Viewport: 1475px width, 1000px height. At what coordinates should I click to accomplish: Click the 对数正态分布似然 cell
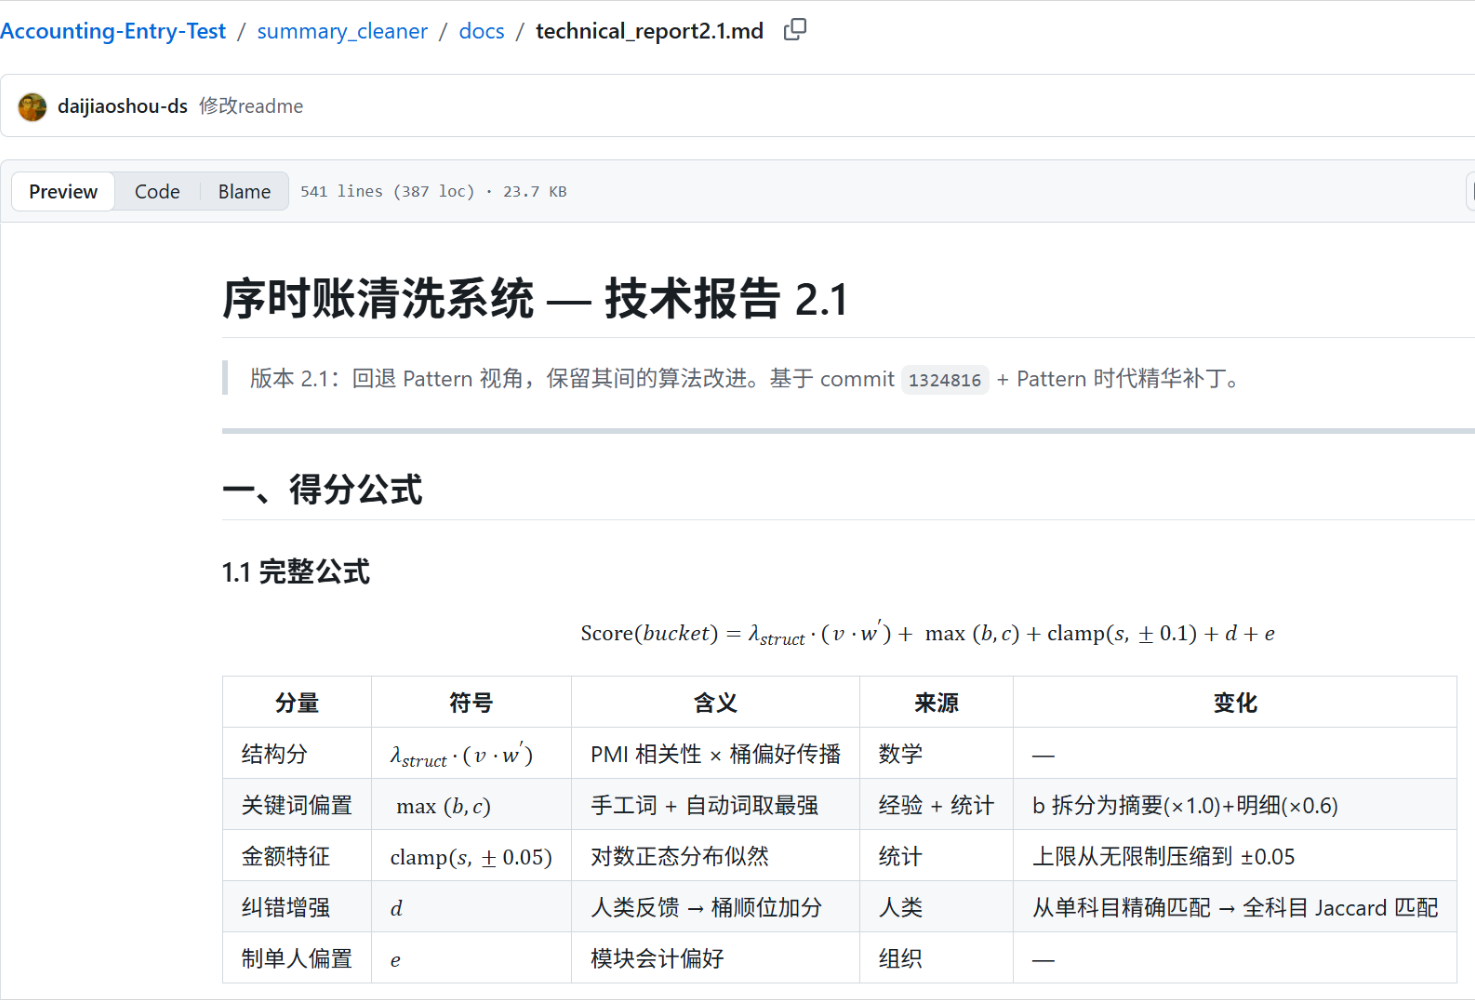coord(715,856)
